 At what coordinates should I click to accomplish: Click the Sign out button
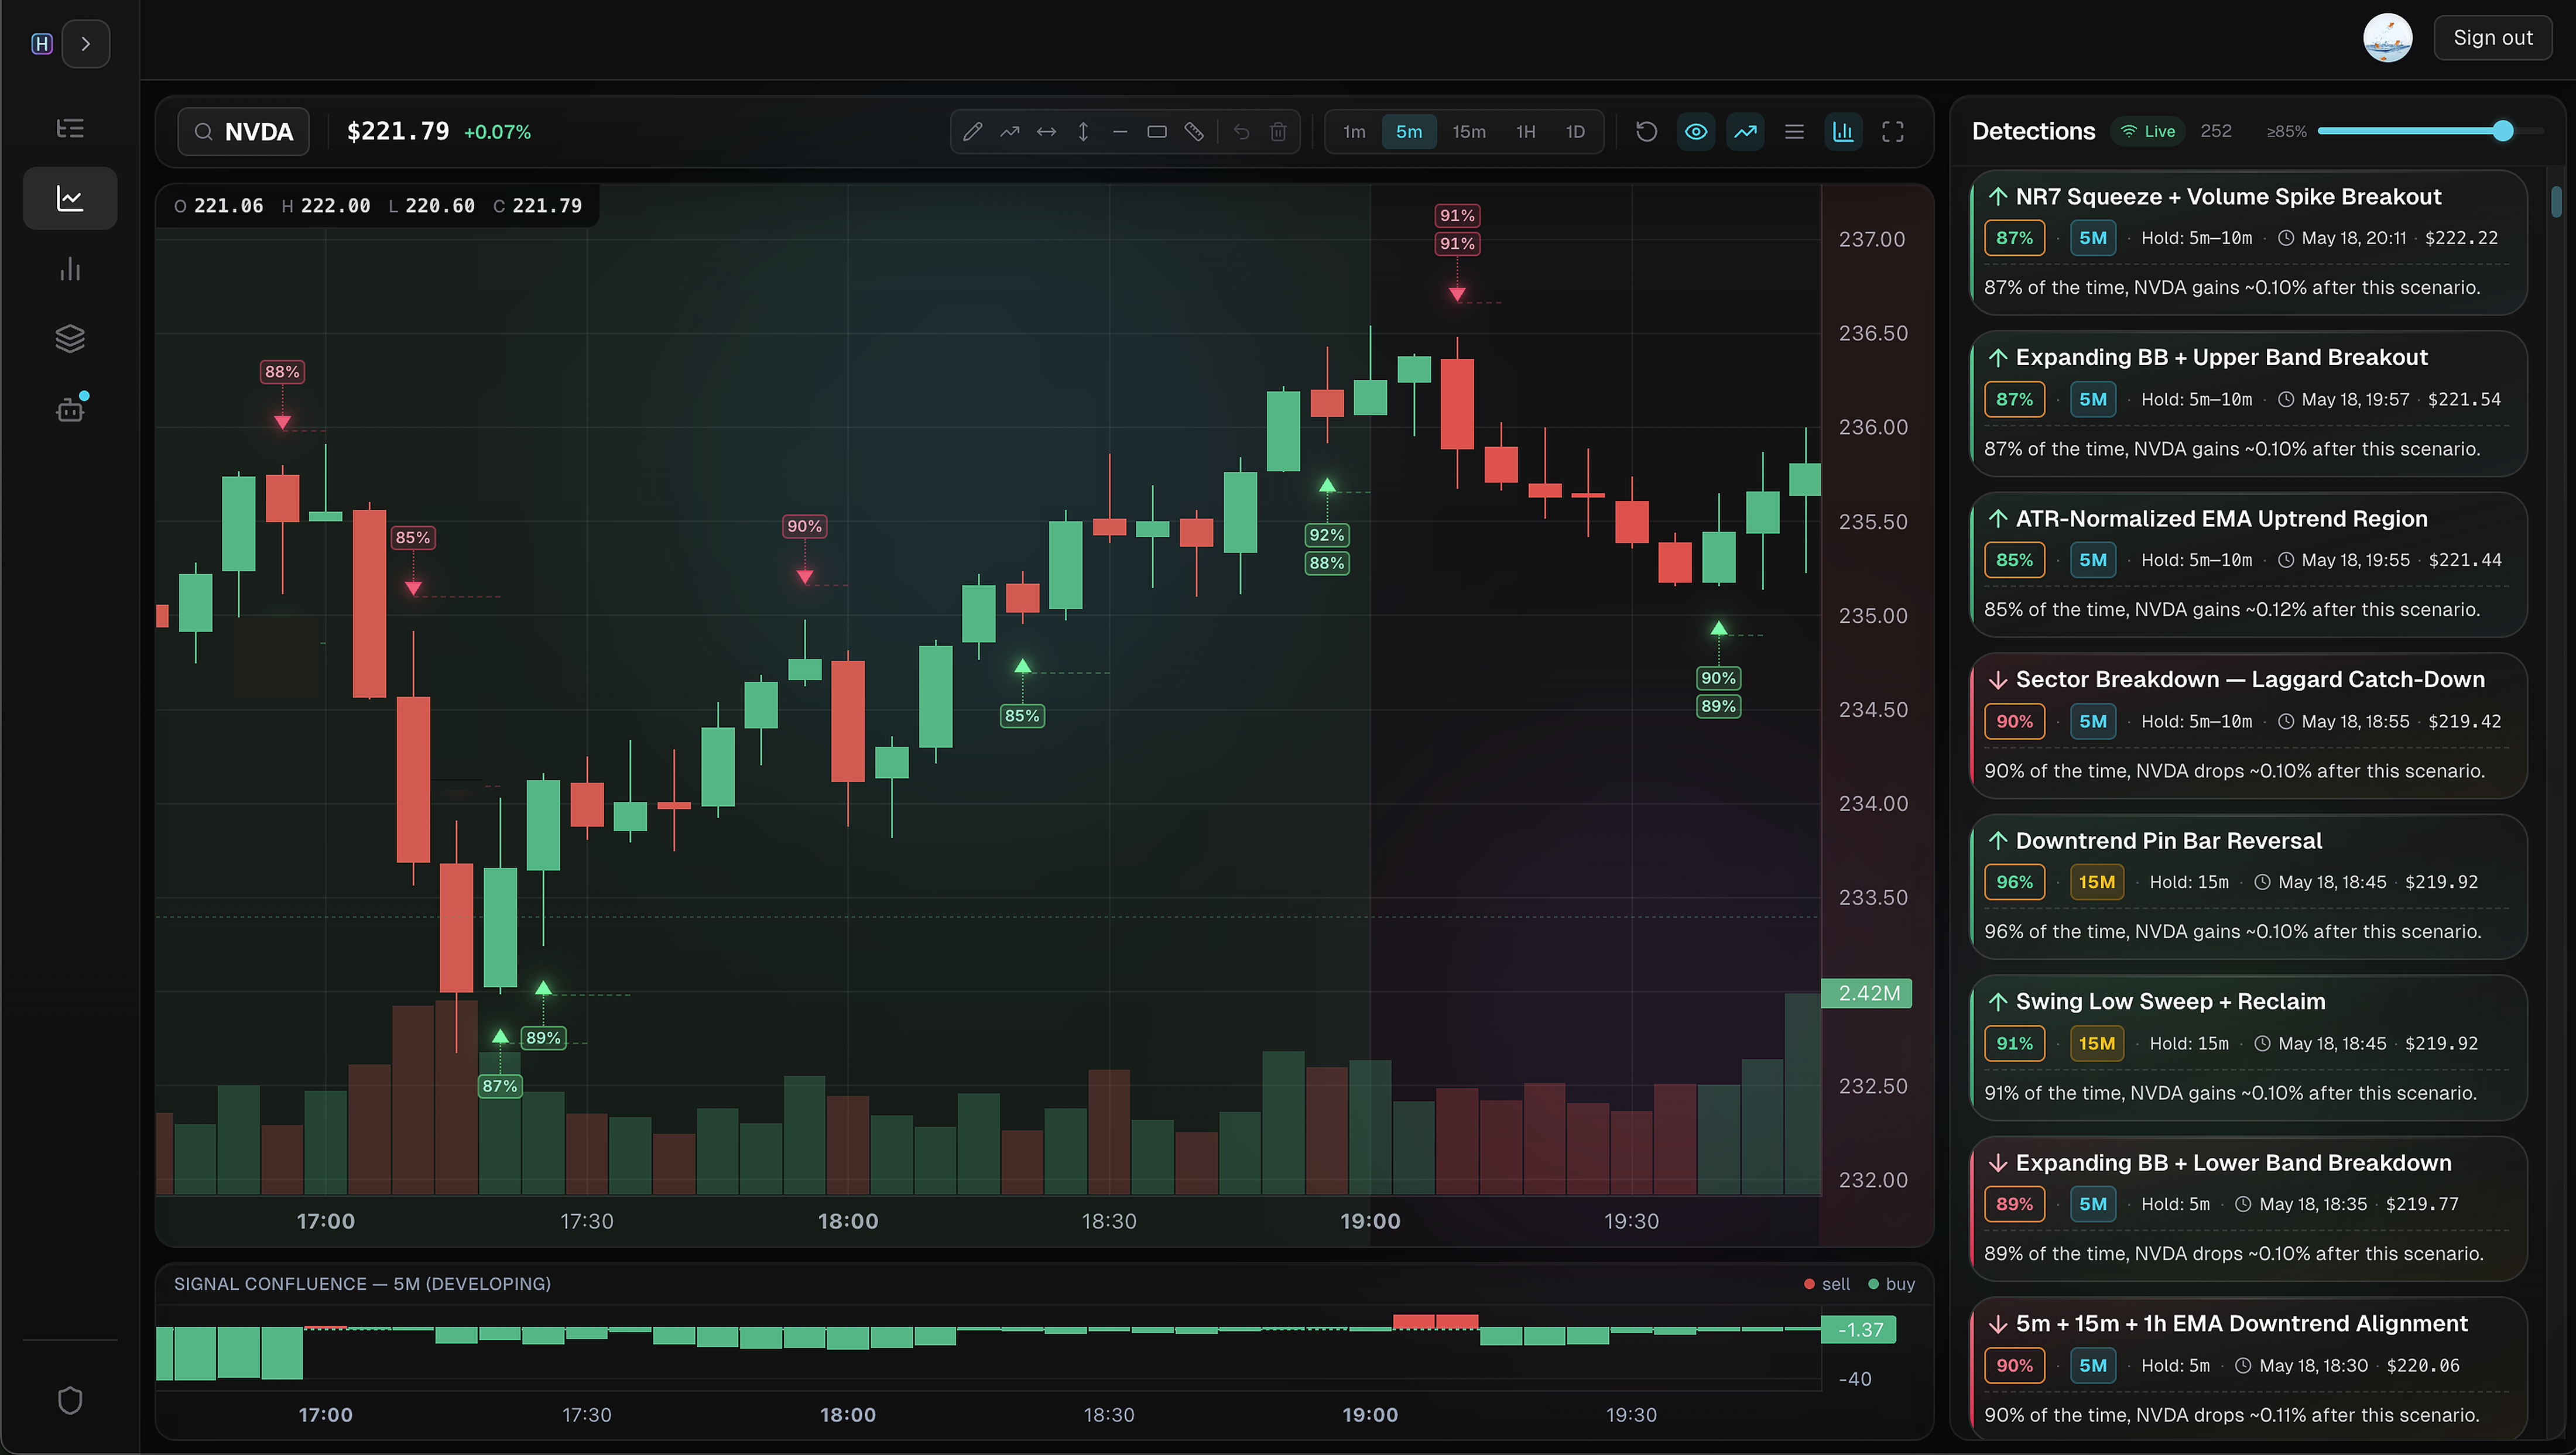(2492, 38)
